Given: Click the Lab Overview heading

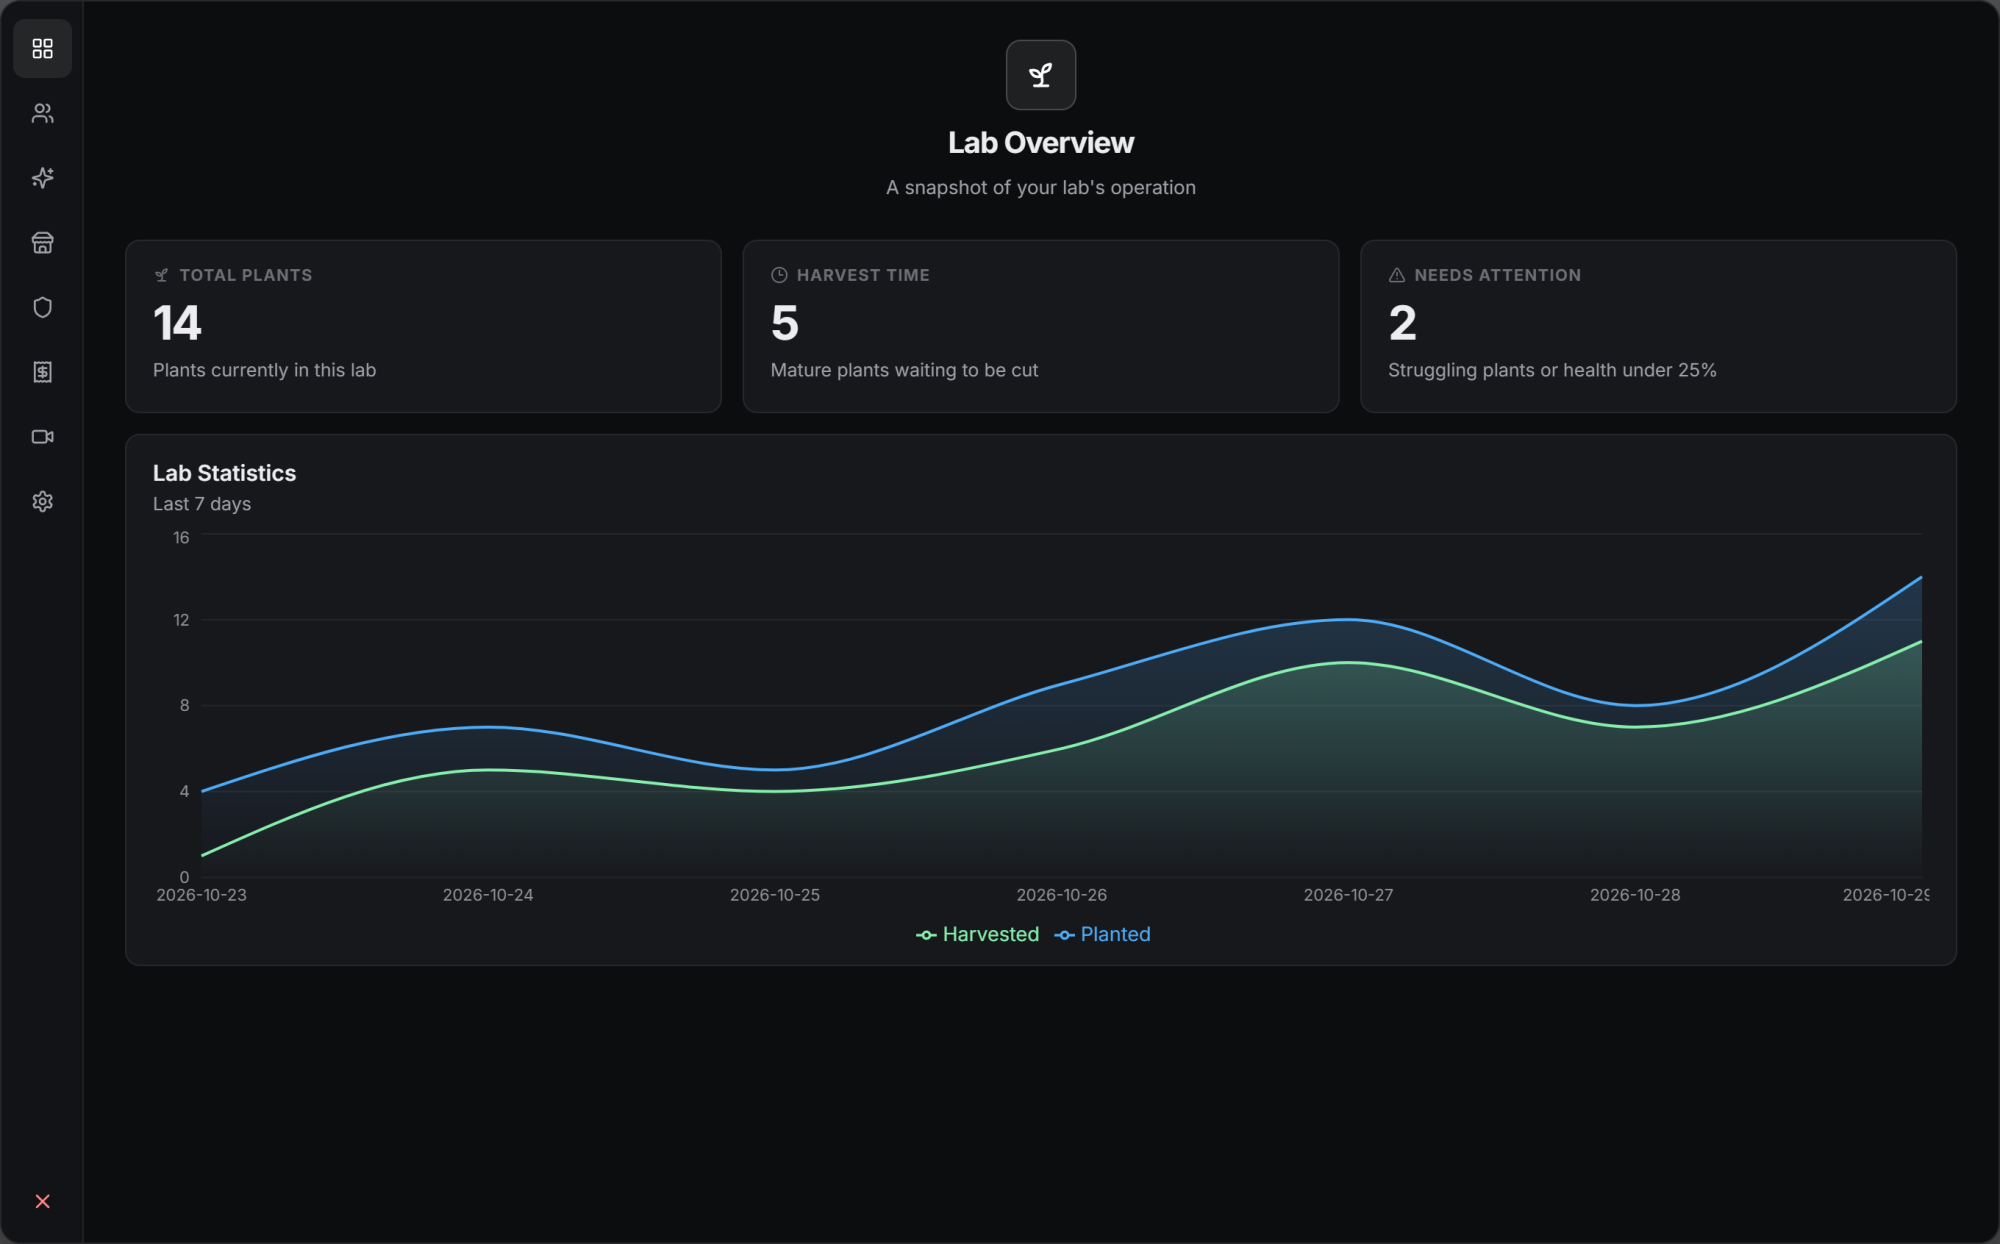Looking at the screenshot, I should click(x=1041, y=143).
